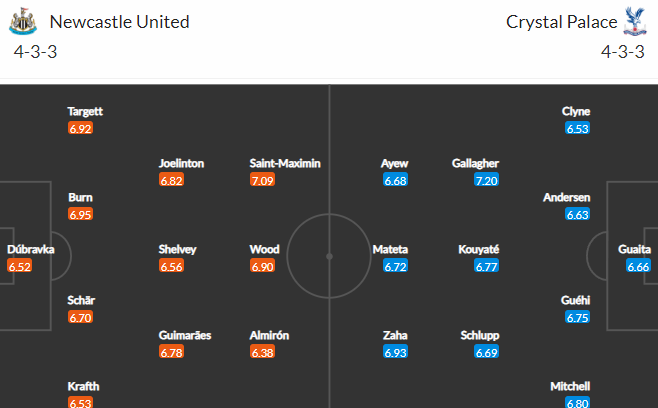Select player Saint-Maximin on the pitch
This screenshot has height=408, width=658.
coord(285,163)
